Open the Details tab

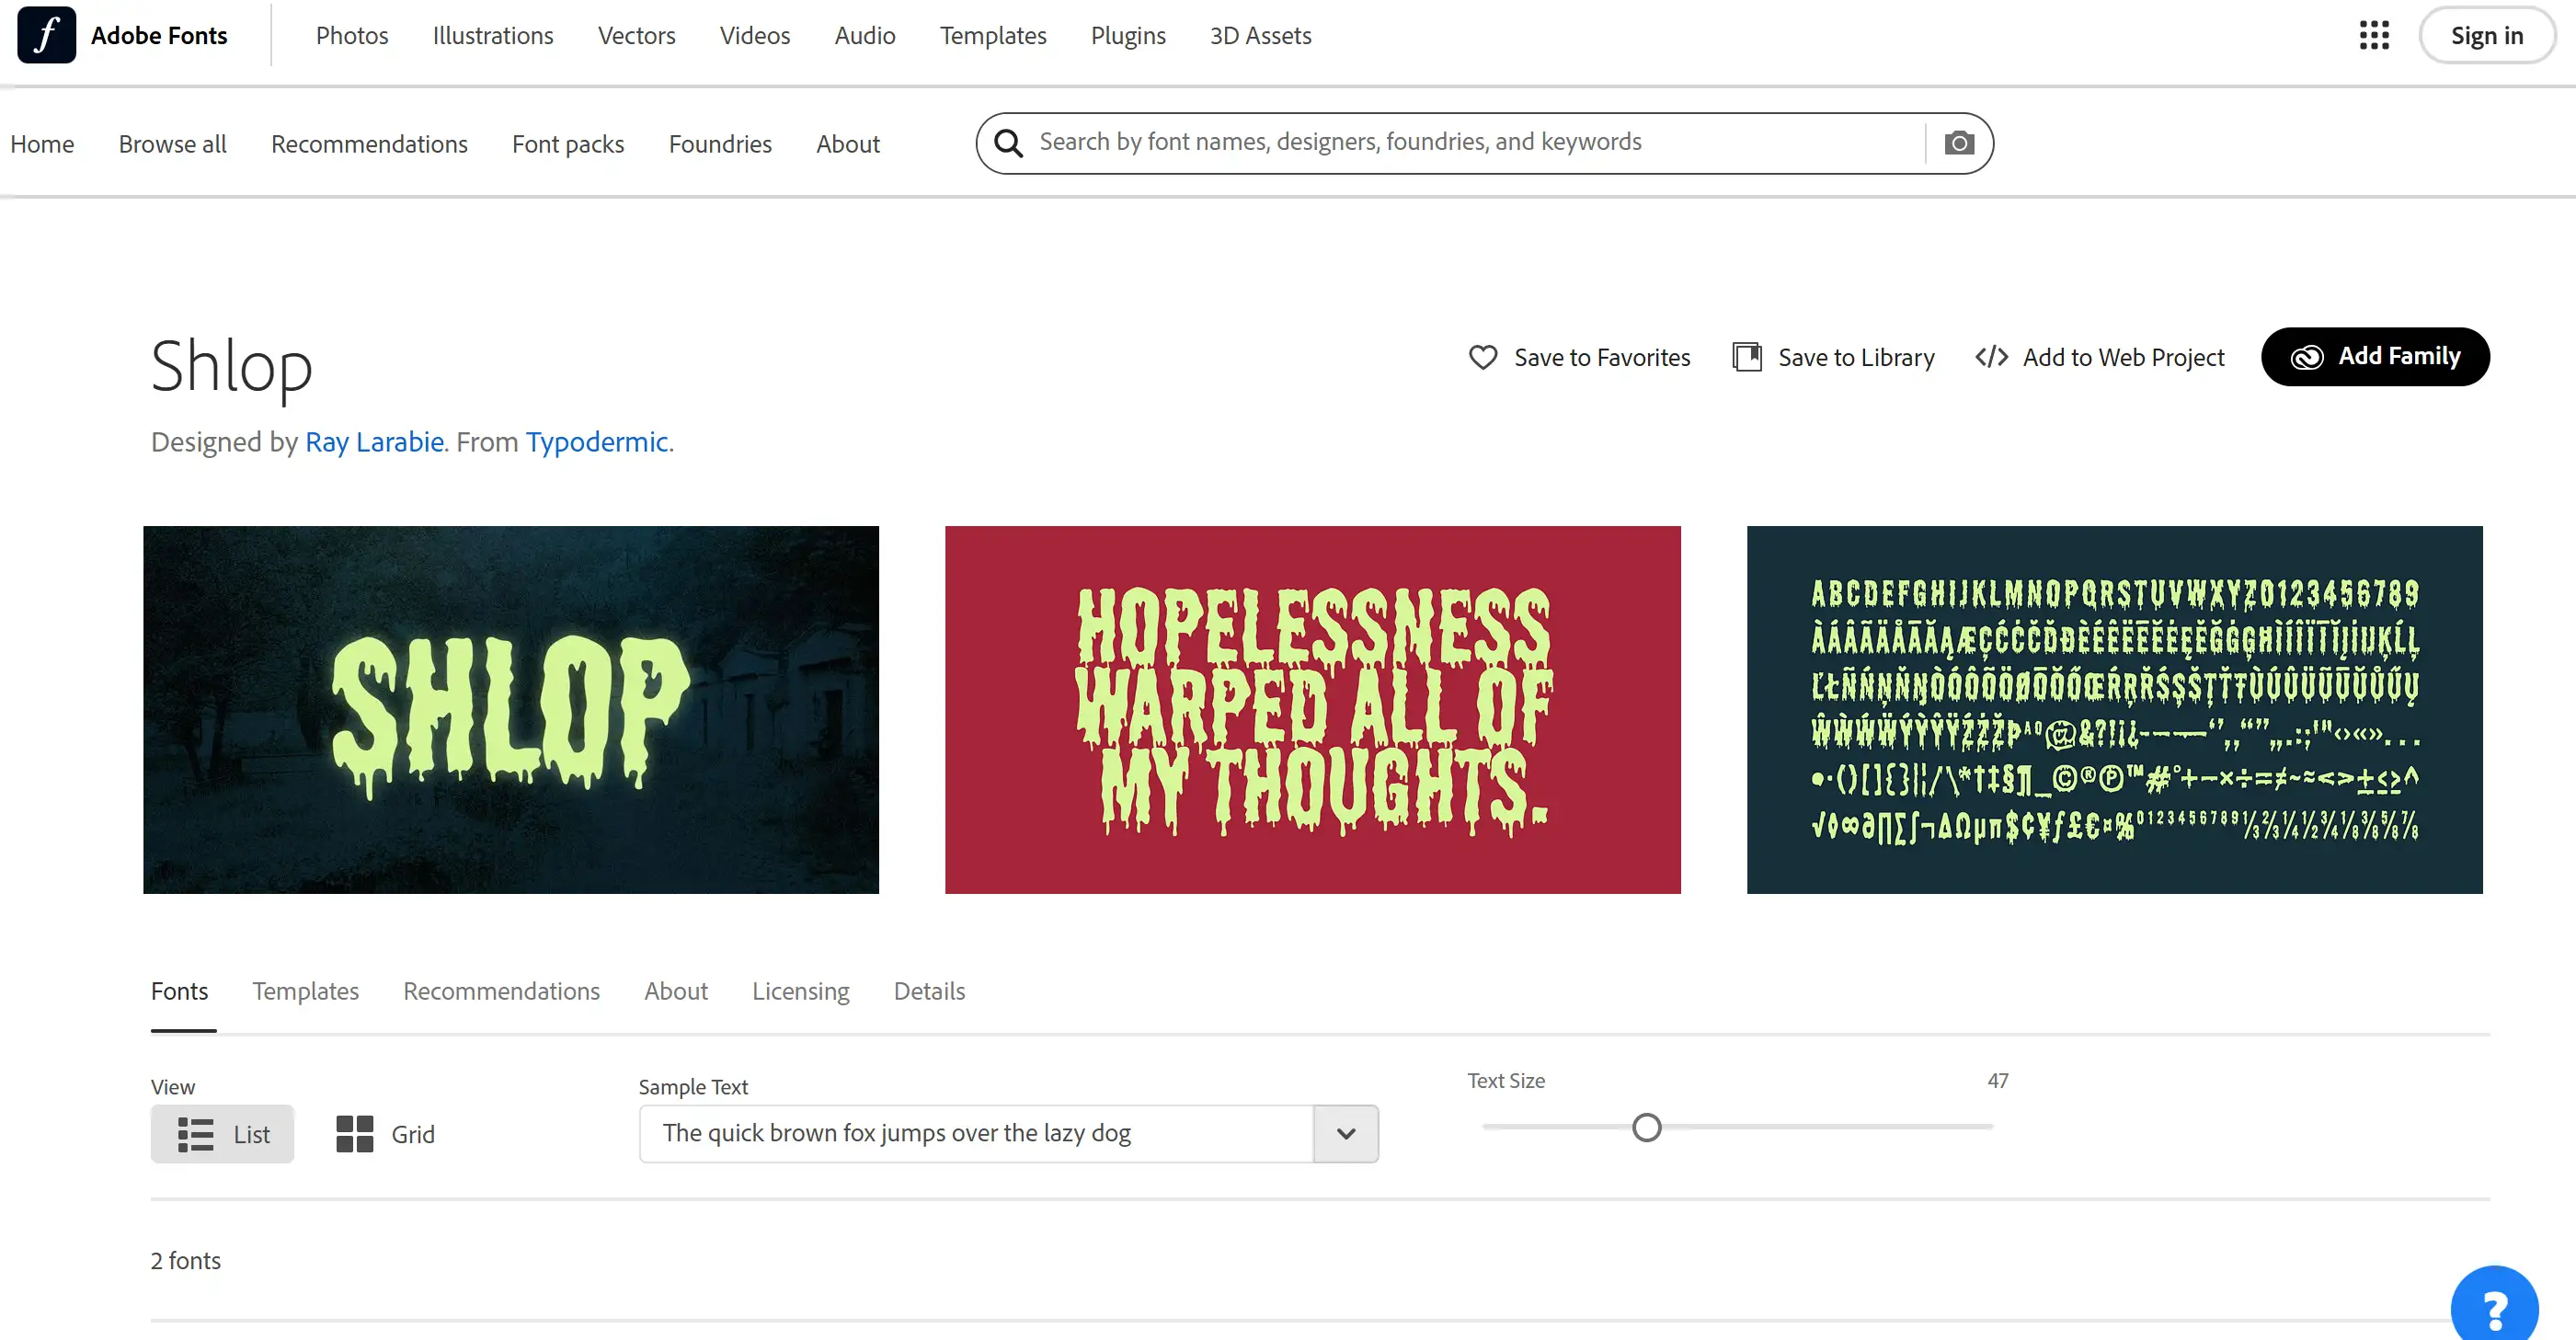[929, 991]
